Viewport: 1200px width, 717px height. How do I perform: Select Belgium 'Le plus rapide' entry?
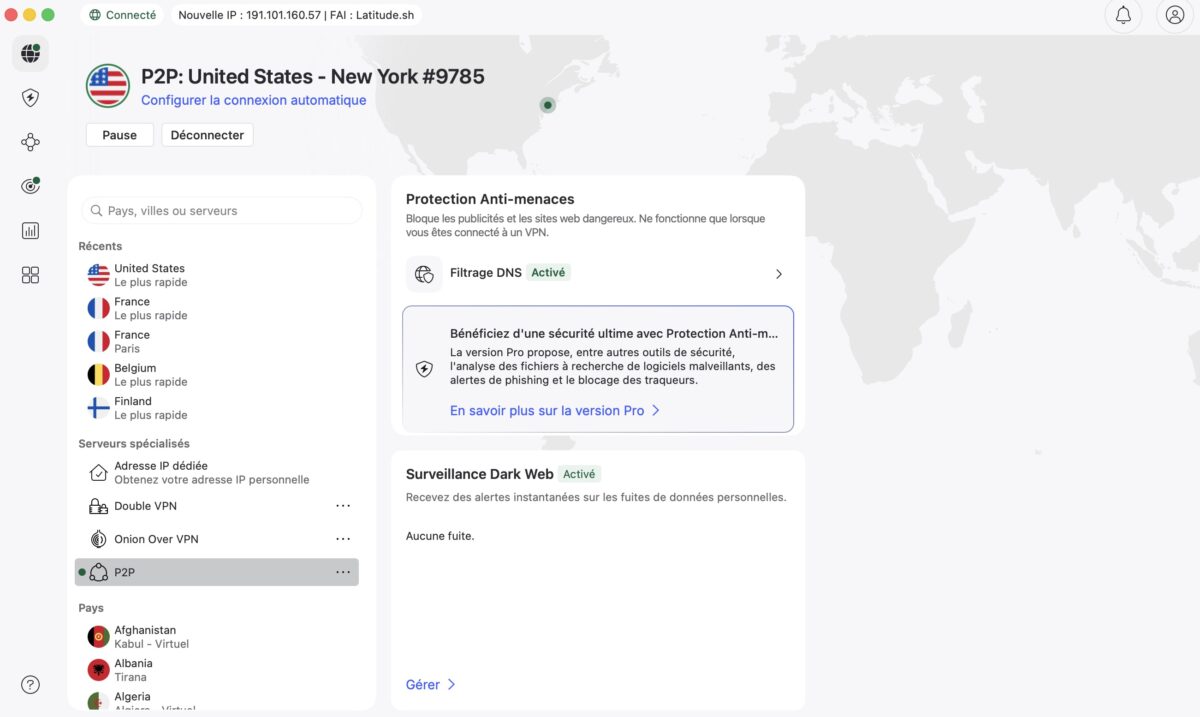(x=217, y=375)
